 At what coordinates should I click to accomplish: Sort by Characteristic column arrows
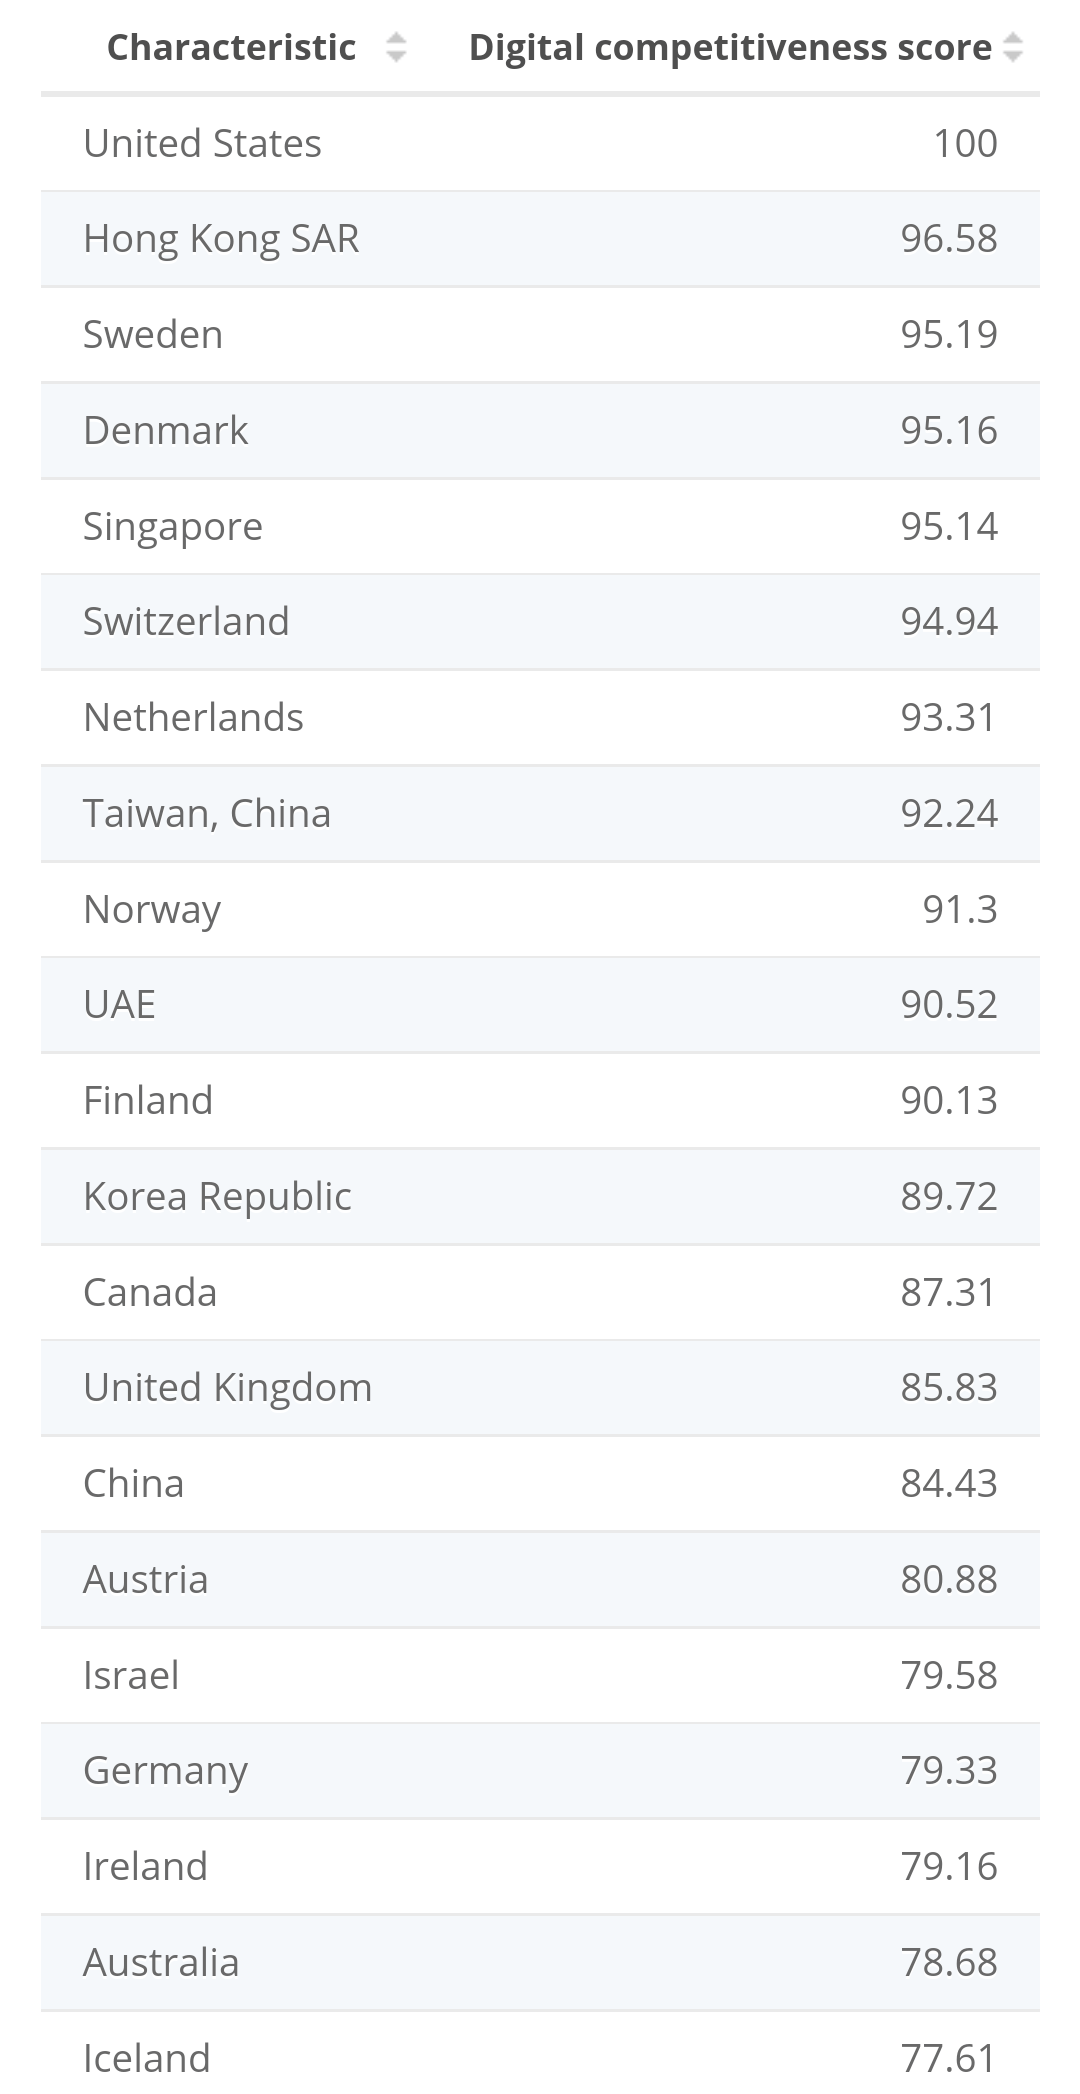click(x=396, y=48)
